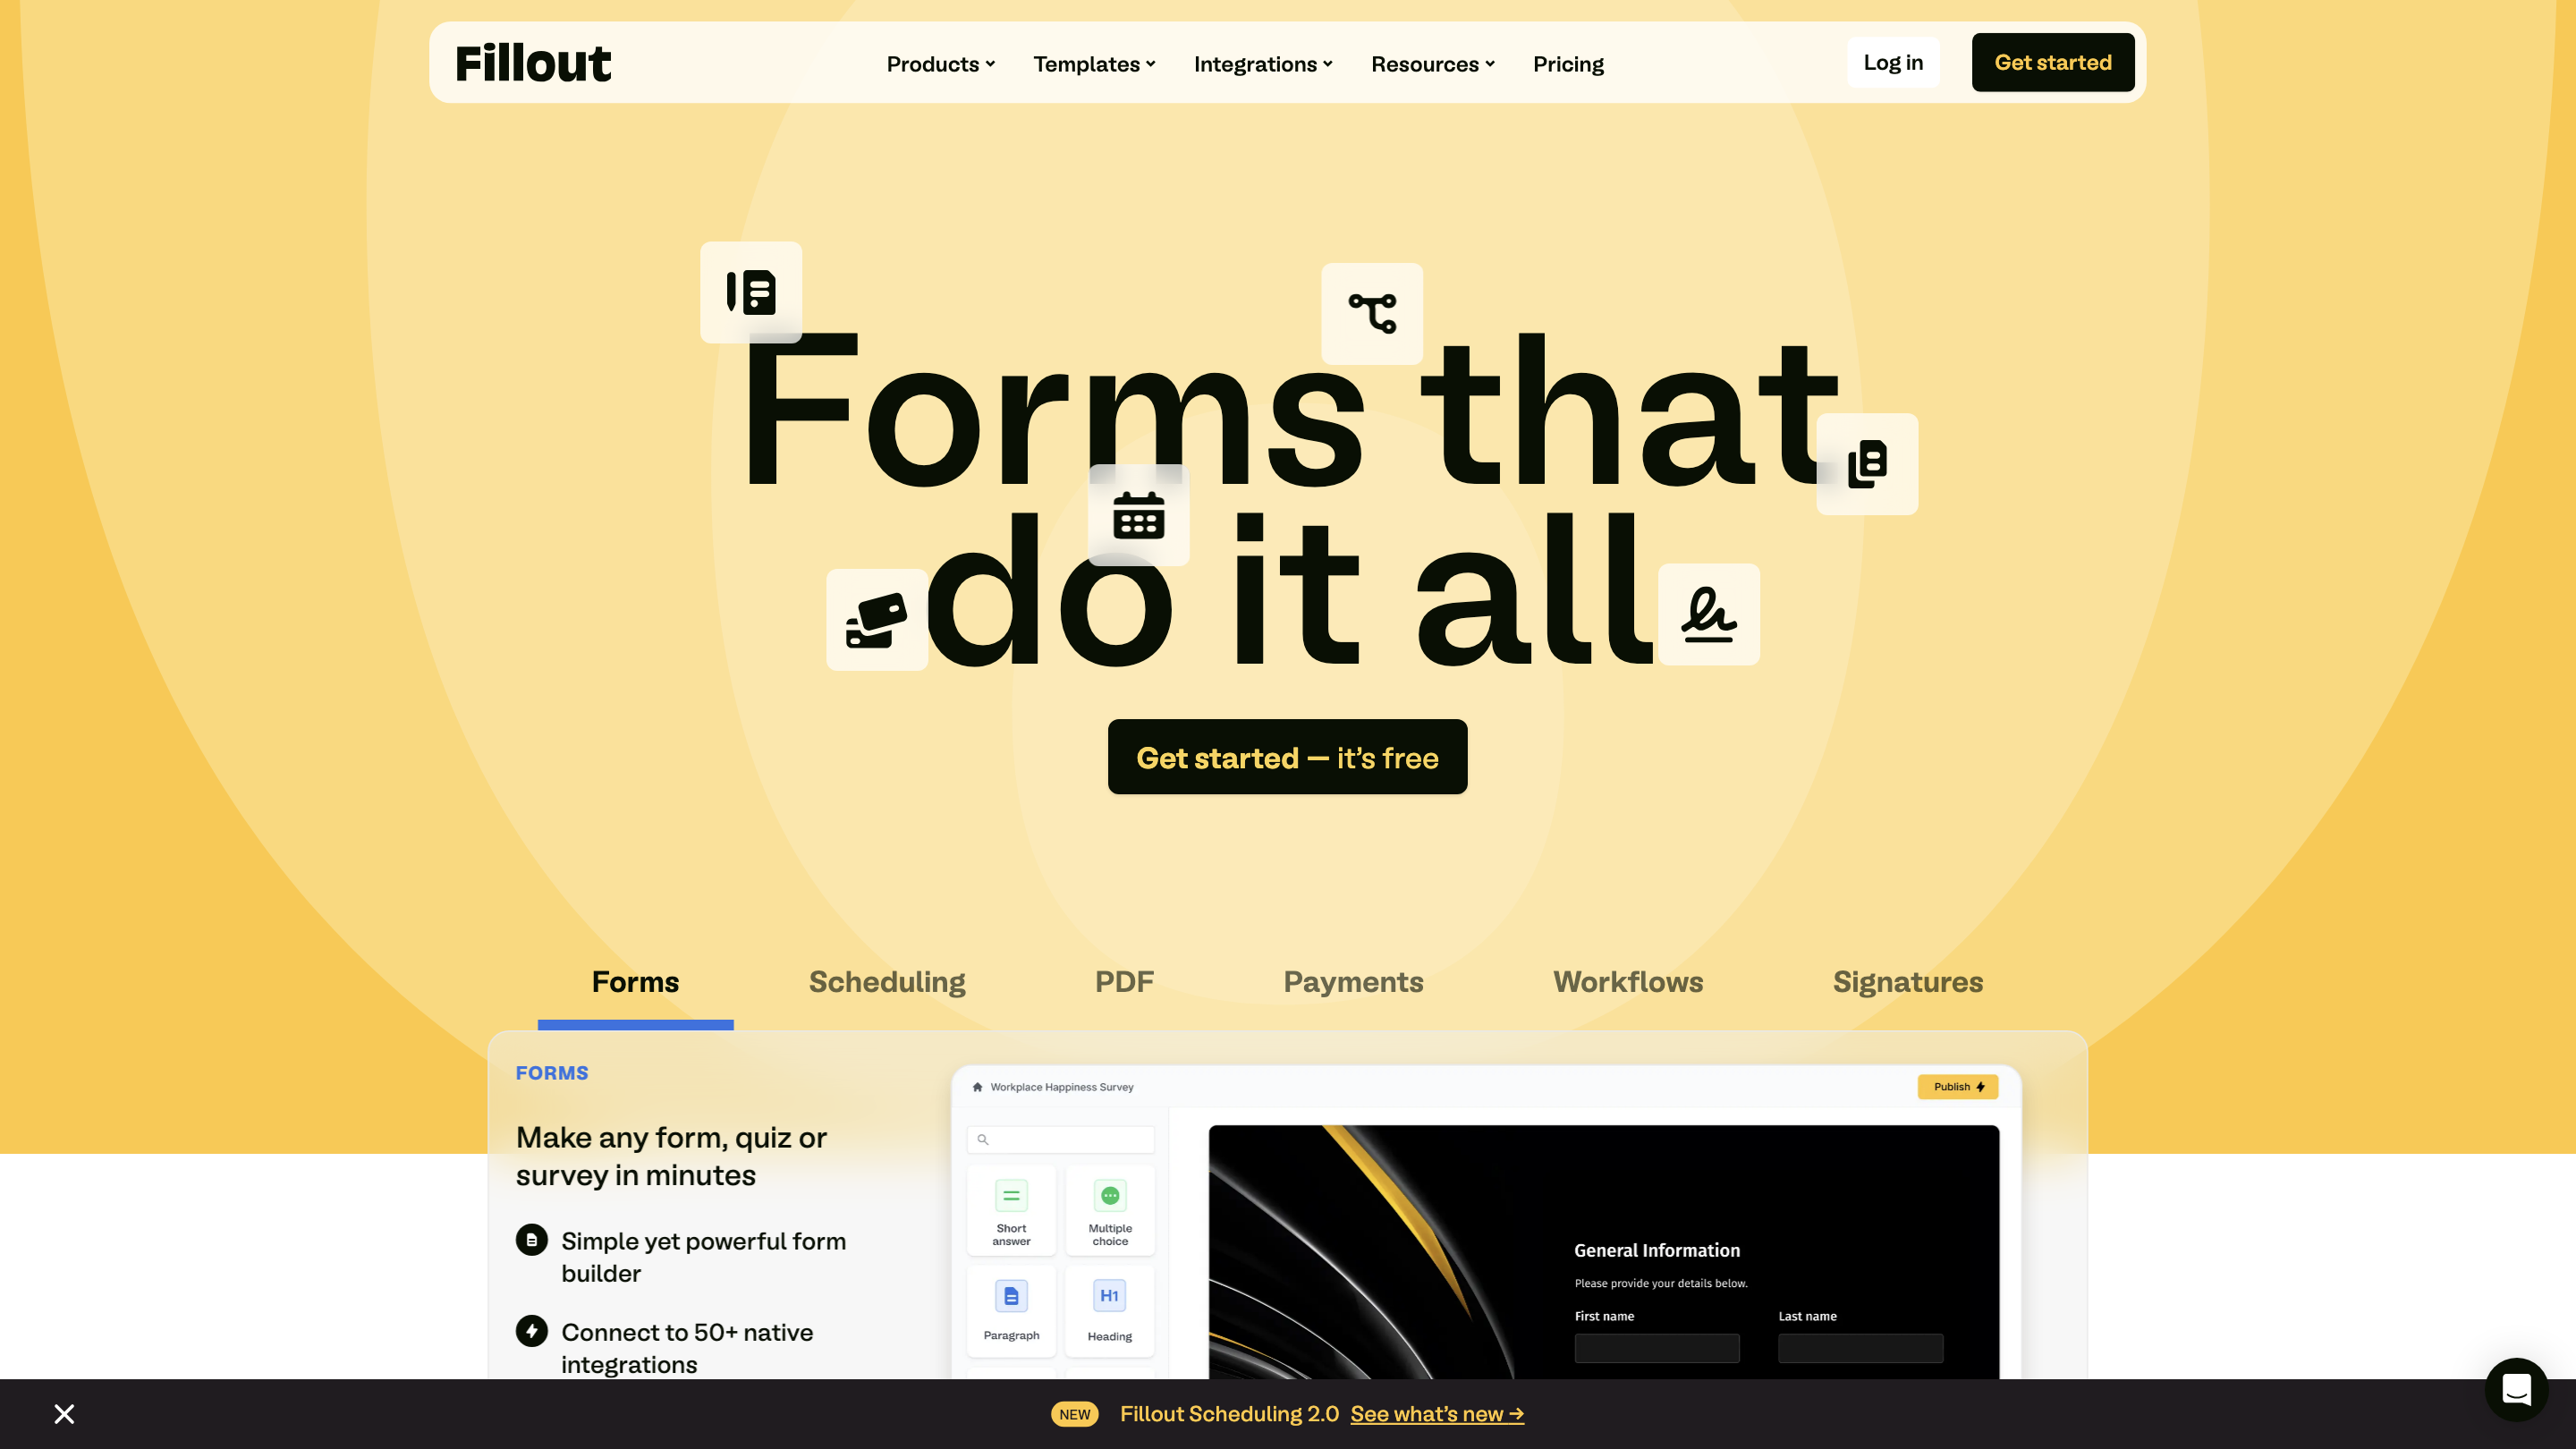Click the field search box in the builder

pyautogui.click(x=1060, y=1139)
